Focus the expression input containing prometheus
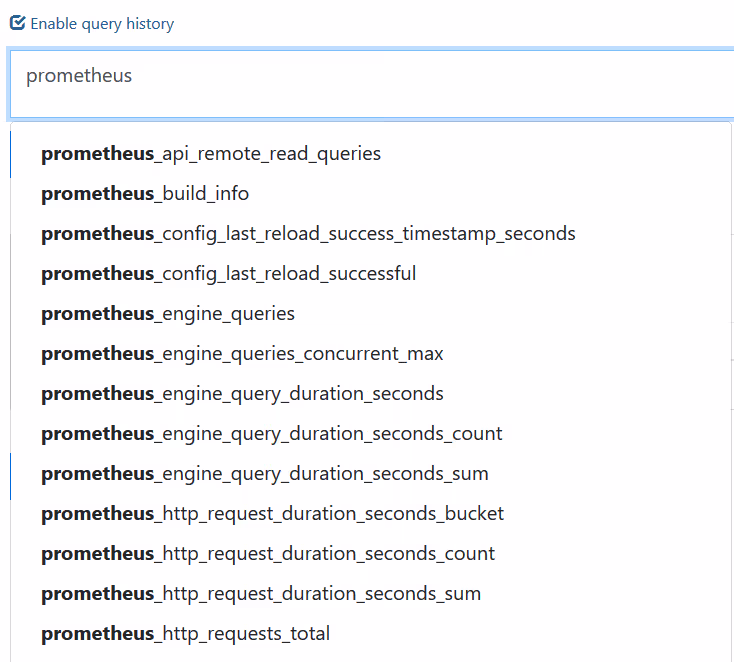 [x=370, y=82]
